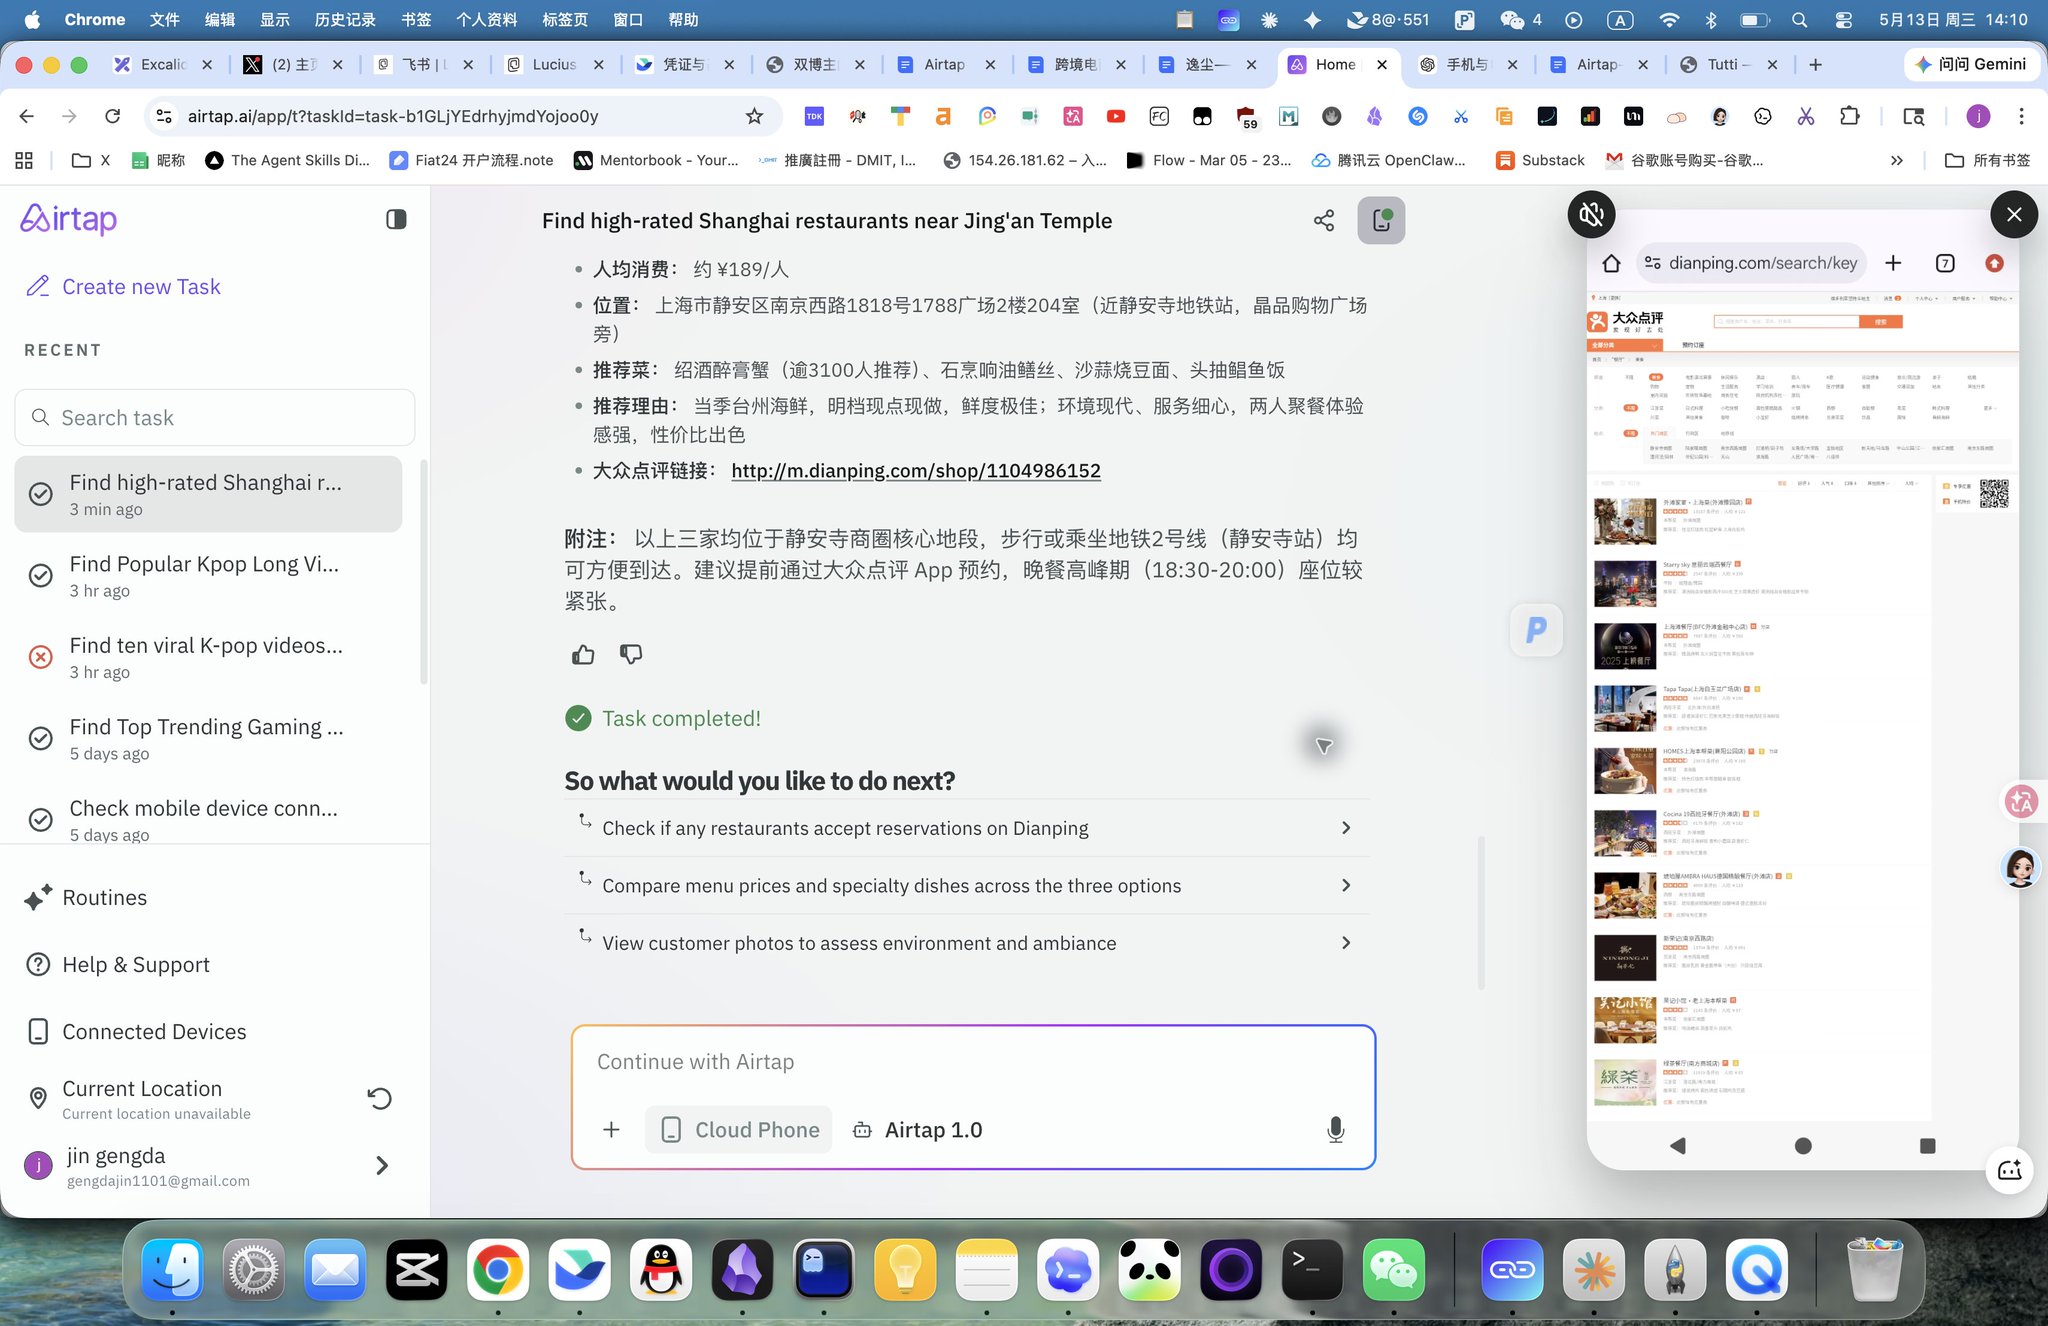Switch to the Lucius browser tab
2048x1326 pixels.
(554, 64)
